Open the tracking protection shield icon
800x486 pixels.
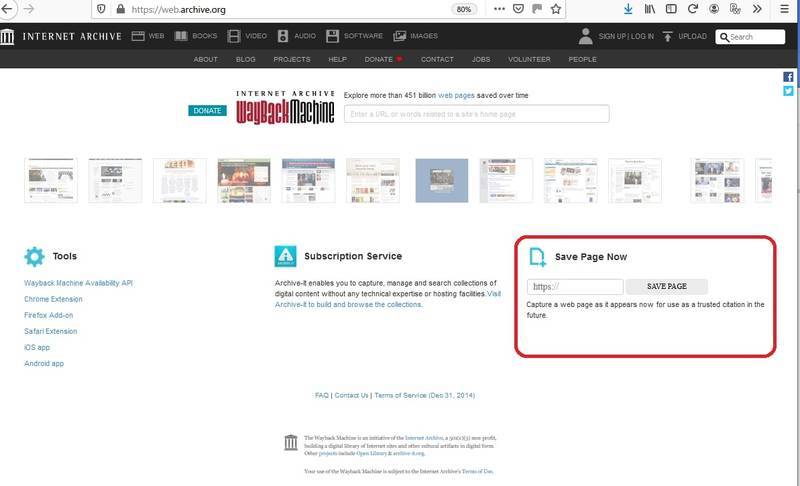[x=101, y=9]
